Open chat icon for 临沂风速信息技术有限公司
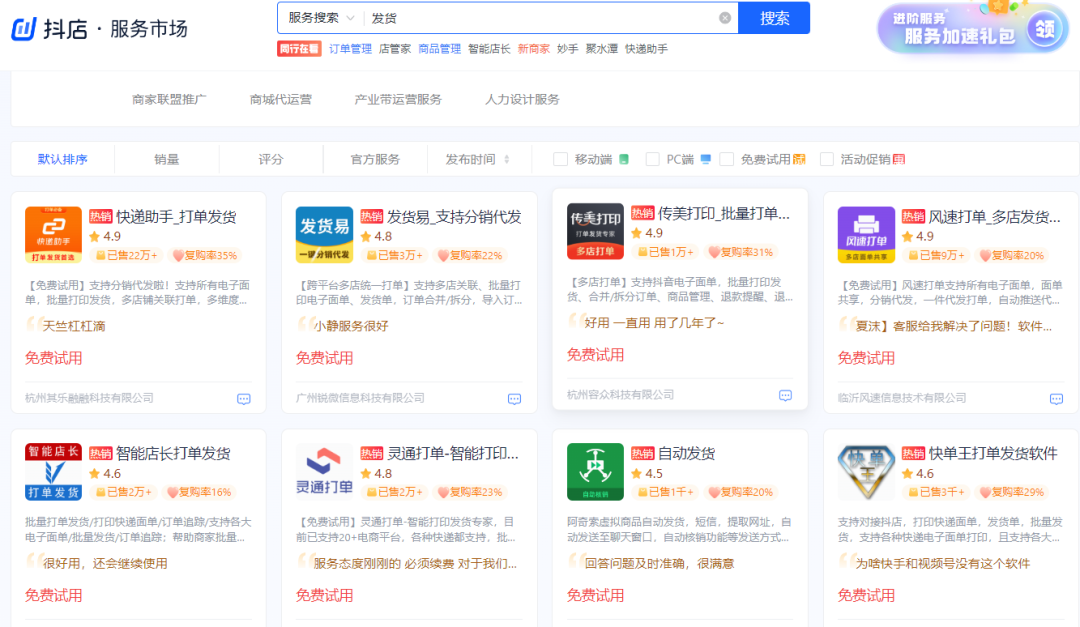This screenshot has height=627, width=1080. tap(1056, 399)
